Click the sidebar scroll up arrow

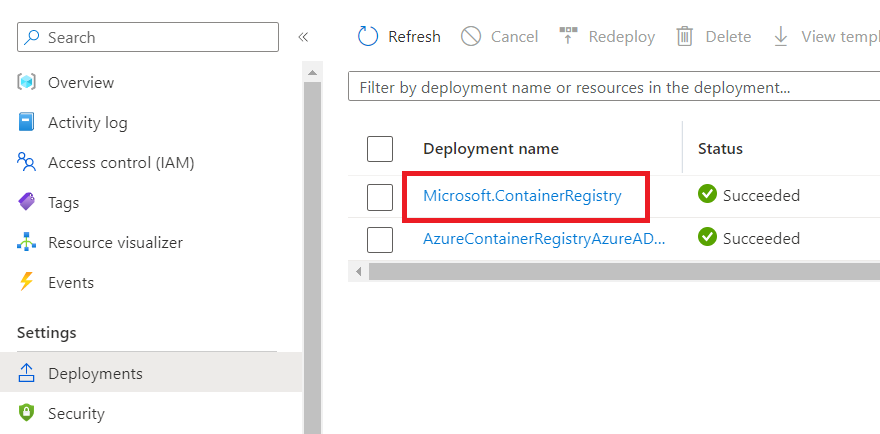point(312,72)
